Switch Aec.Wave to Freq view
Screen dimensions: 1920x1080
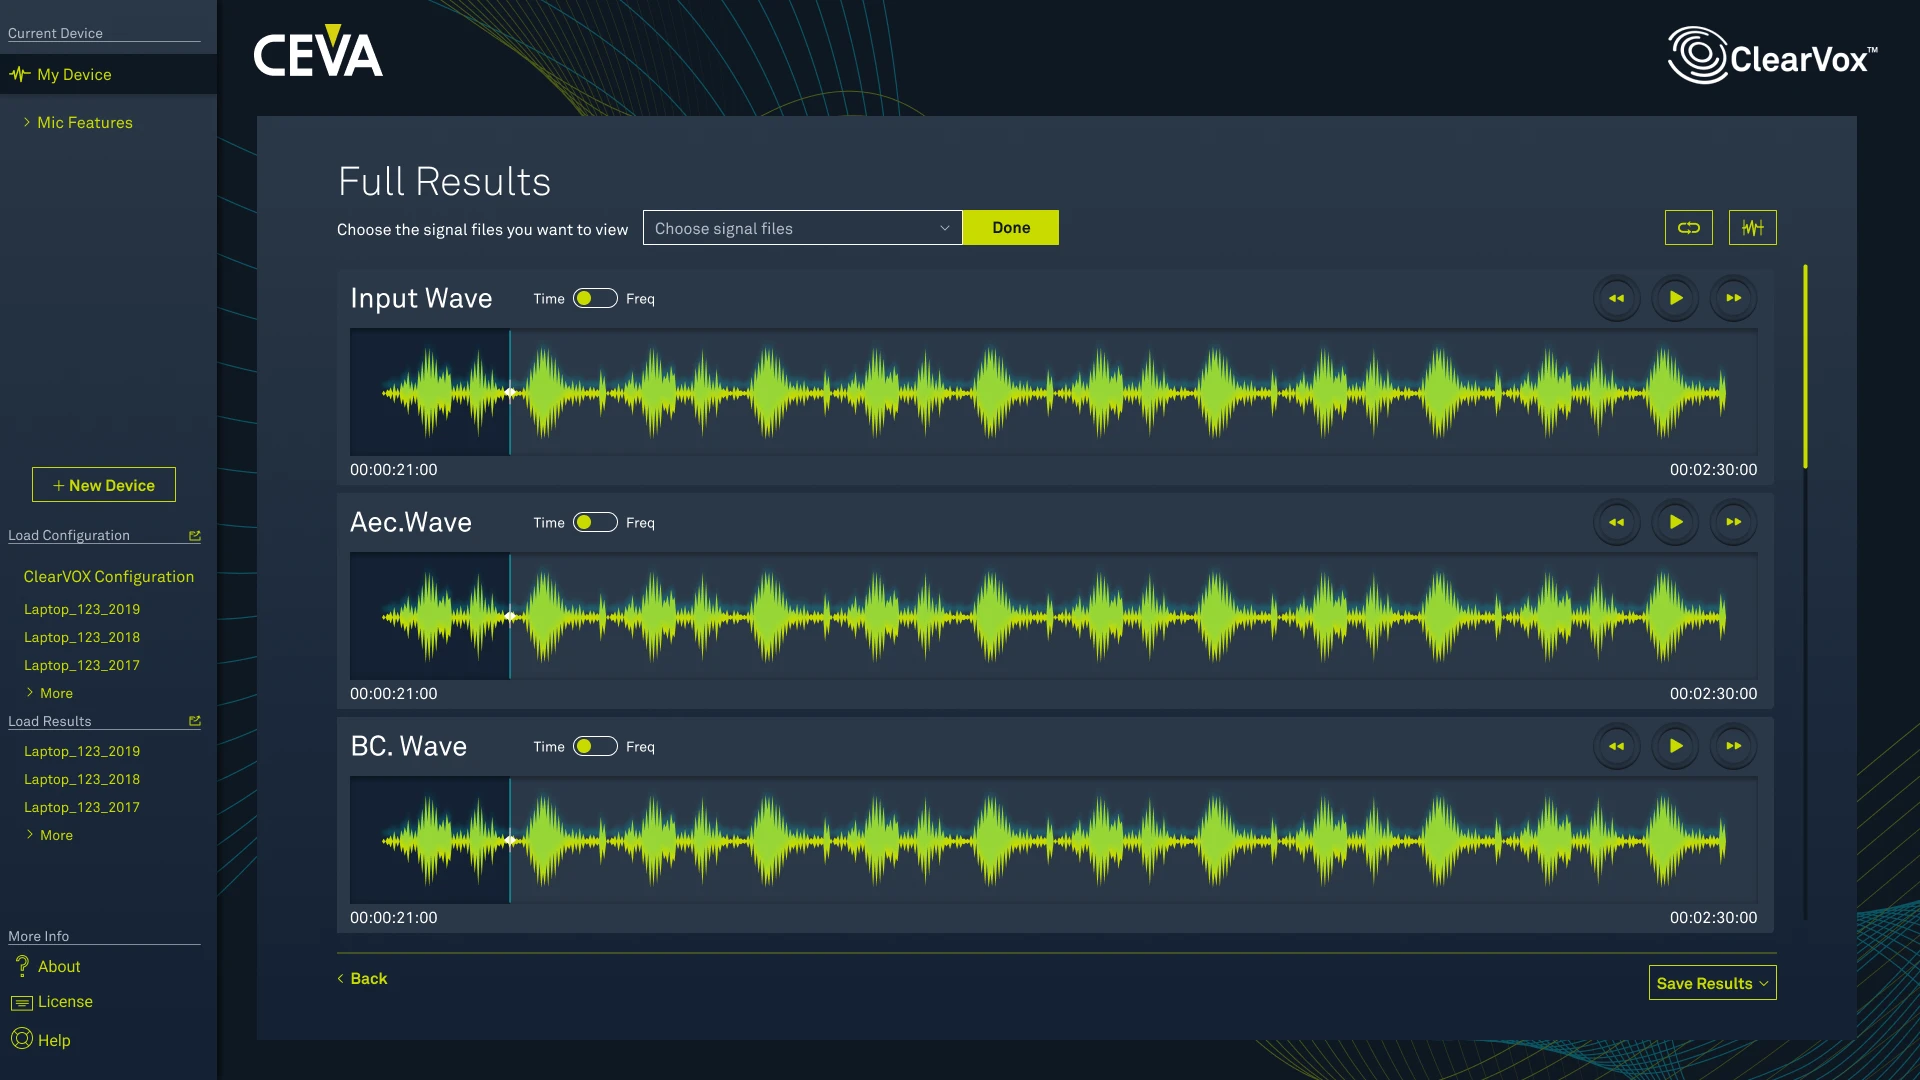(594, 522)
